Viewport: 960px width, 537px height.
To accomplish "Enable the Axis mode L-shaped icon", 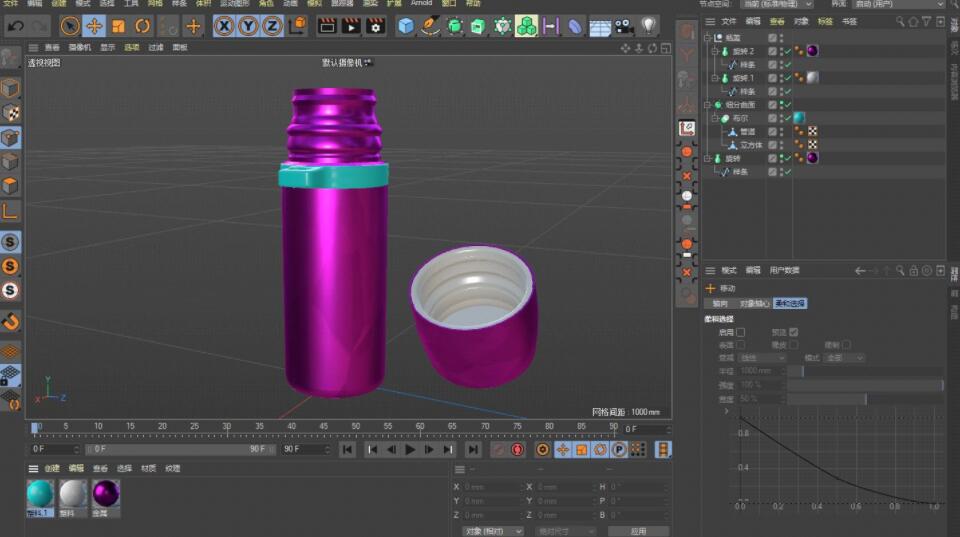I will 10,211.
